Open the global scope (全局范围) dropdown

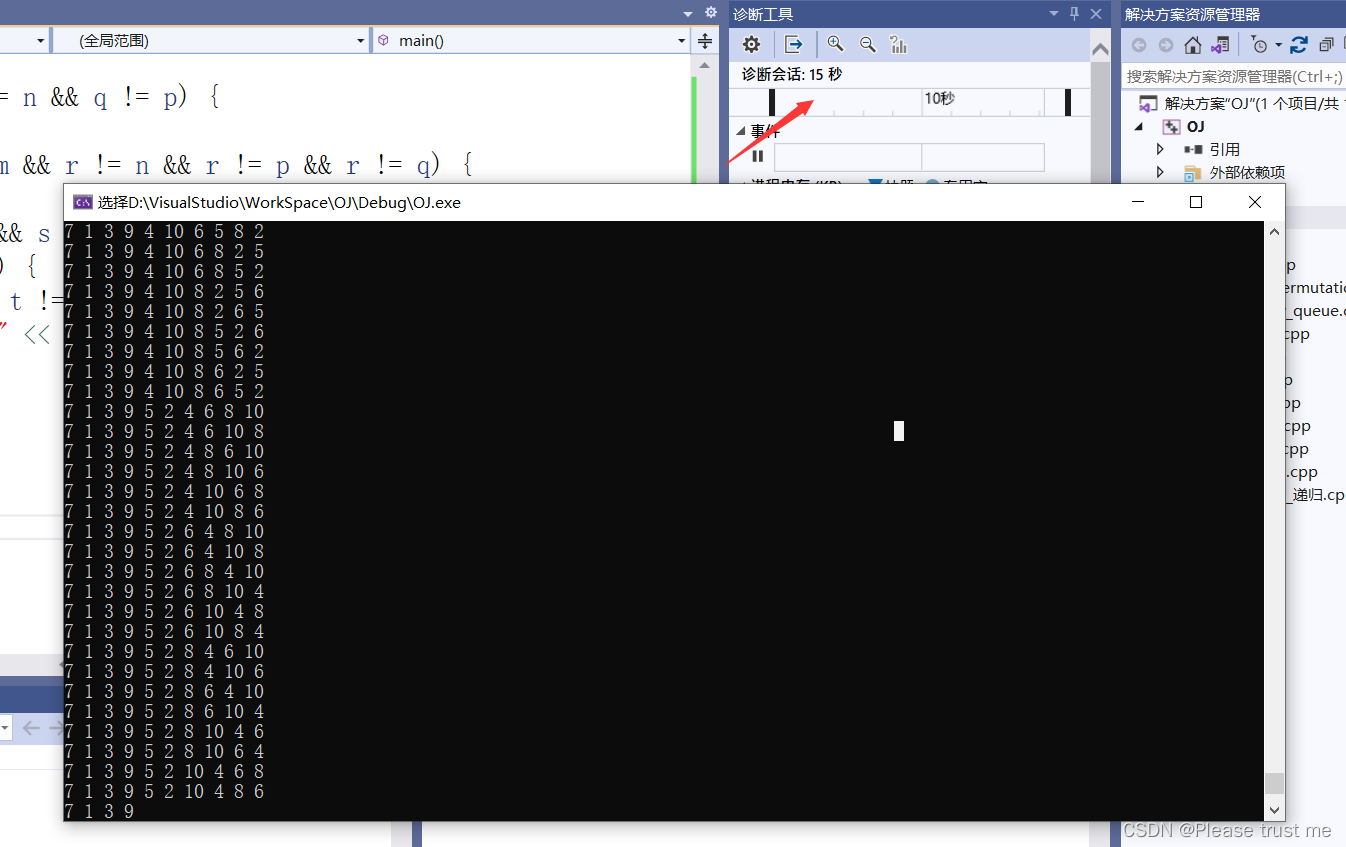212,41
